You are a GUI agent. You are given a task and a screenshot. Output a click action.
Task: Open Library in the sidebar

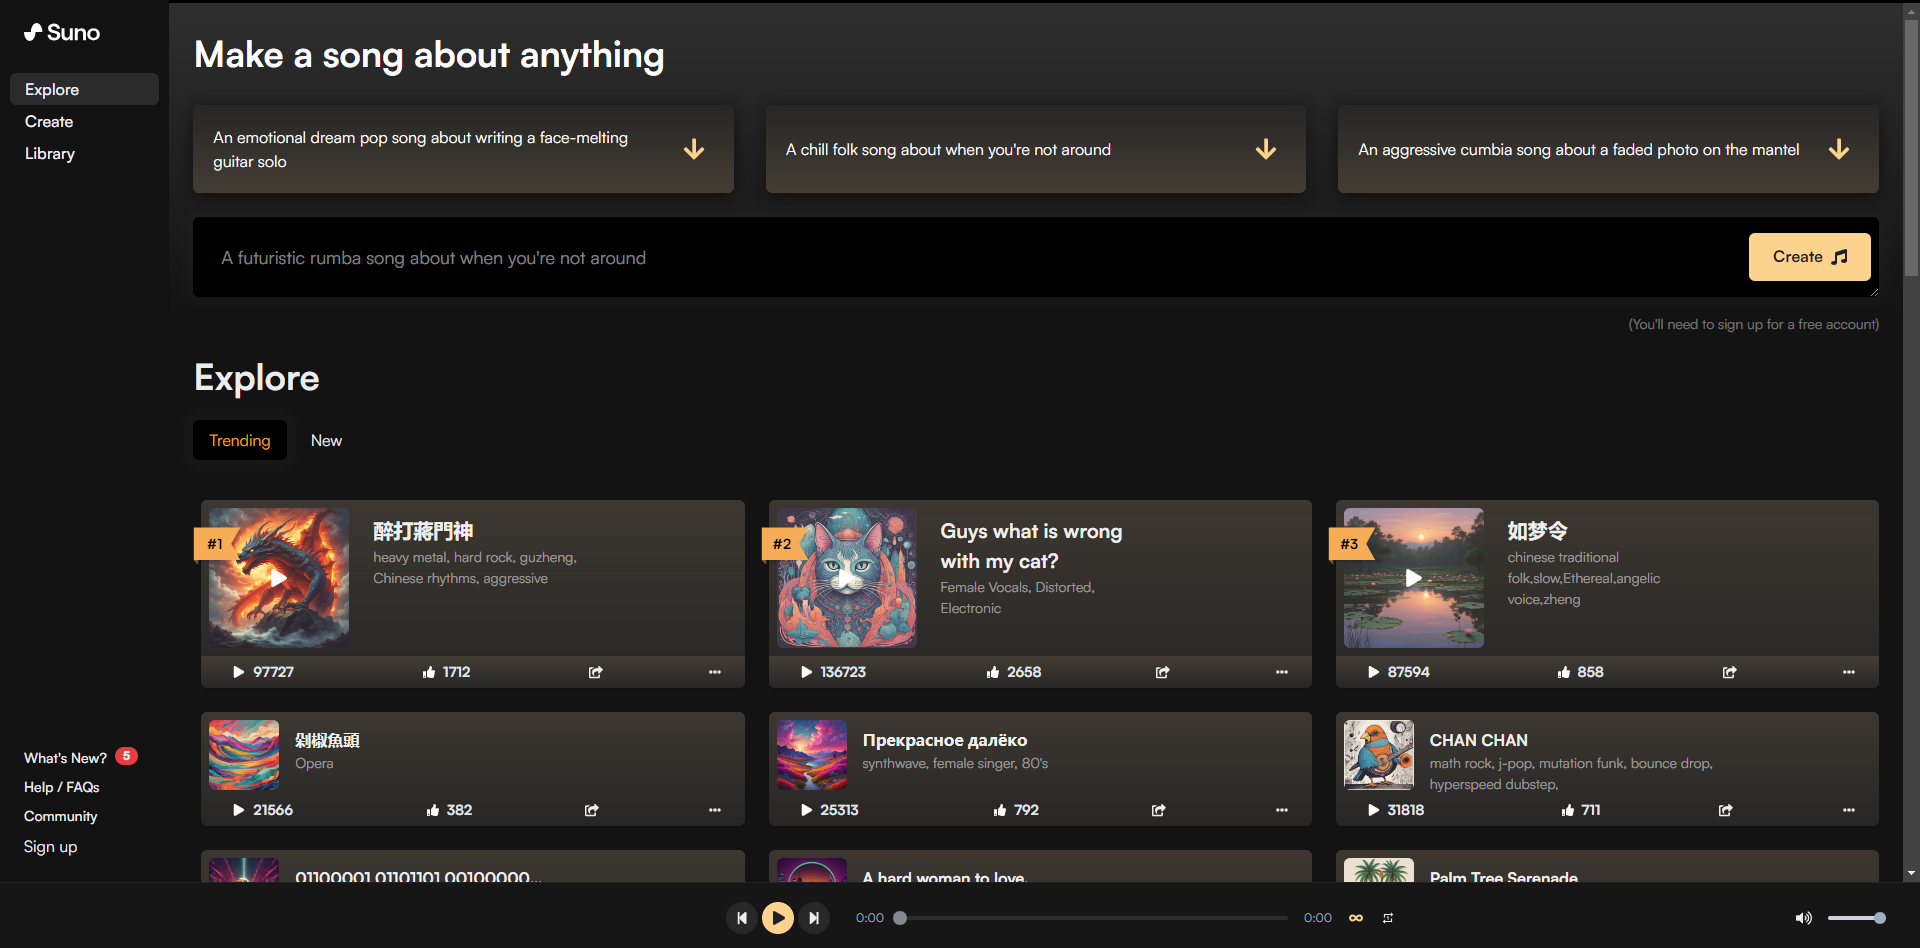pos(50,154)
